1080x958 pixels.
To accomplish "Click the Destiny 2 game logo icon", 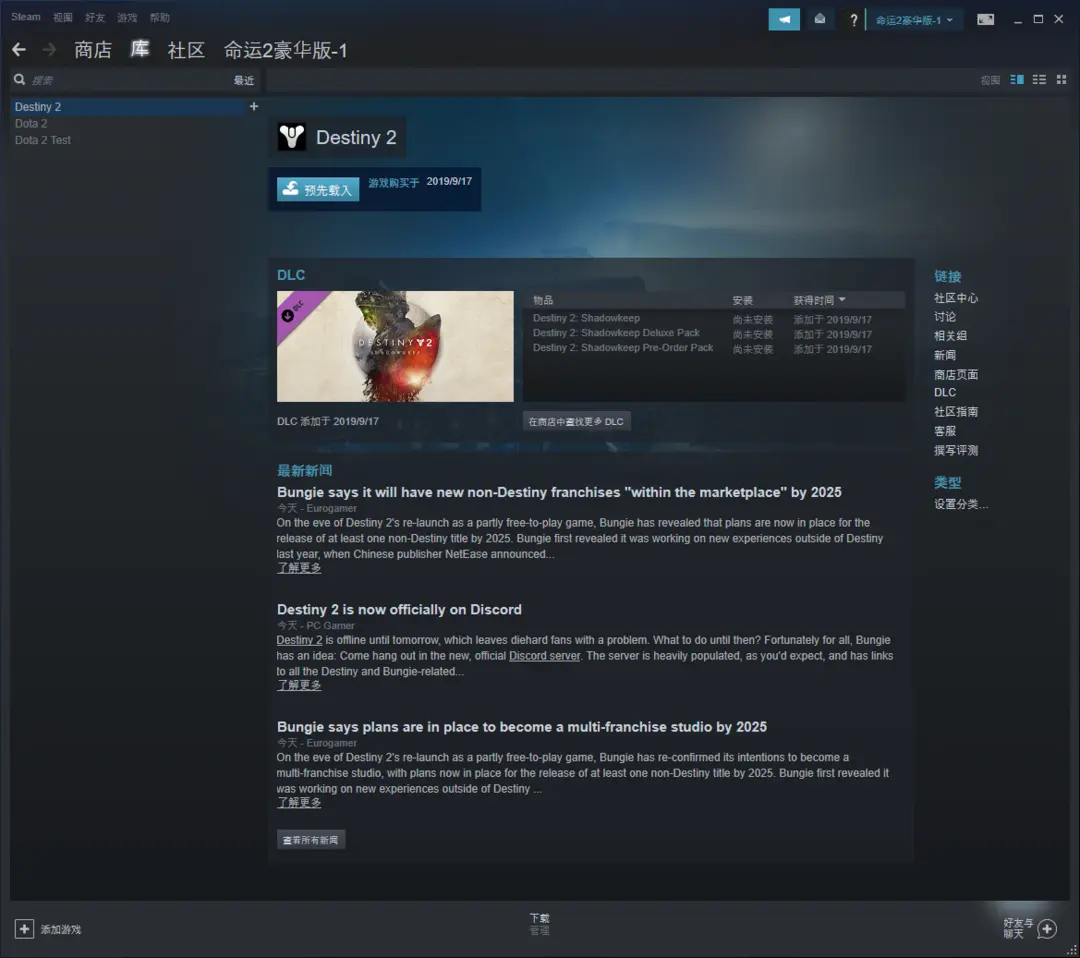I will pyautogui.click(x=291, y=136).
